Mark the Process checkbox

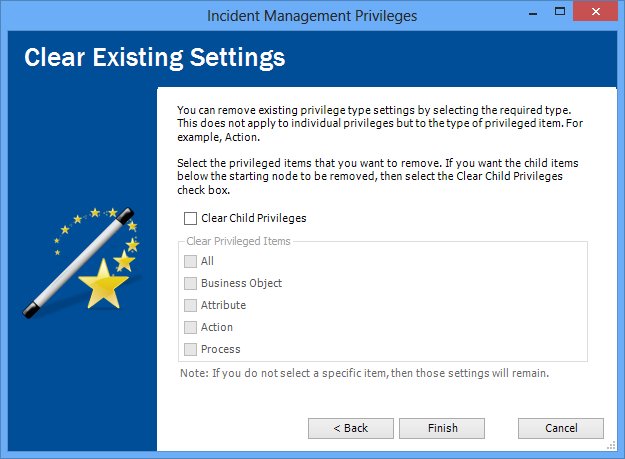[190, 349]
